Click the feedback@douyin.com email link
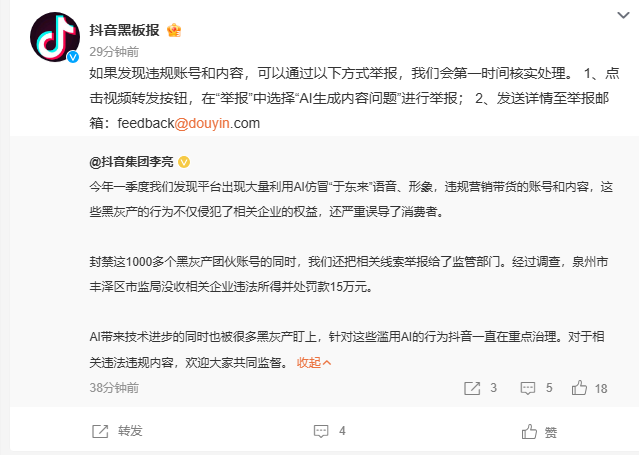The image size is (639, 455). click(189, 123)
